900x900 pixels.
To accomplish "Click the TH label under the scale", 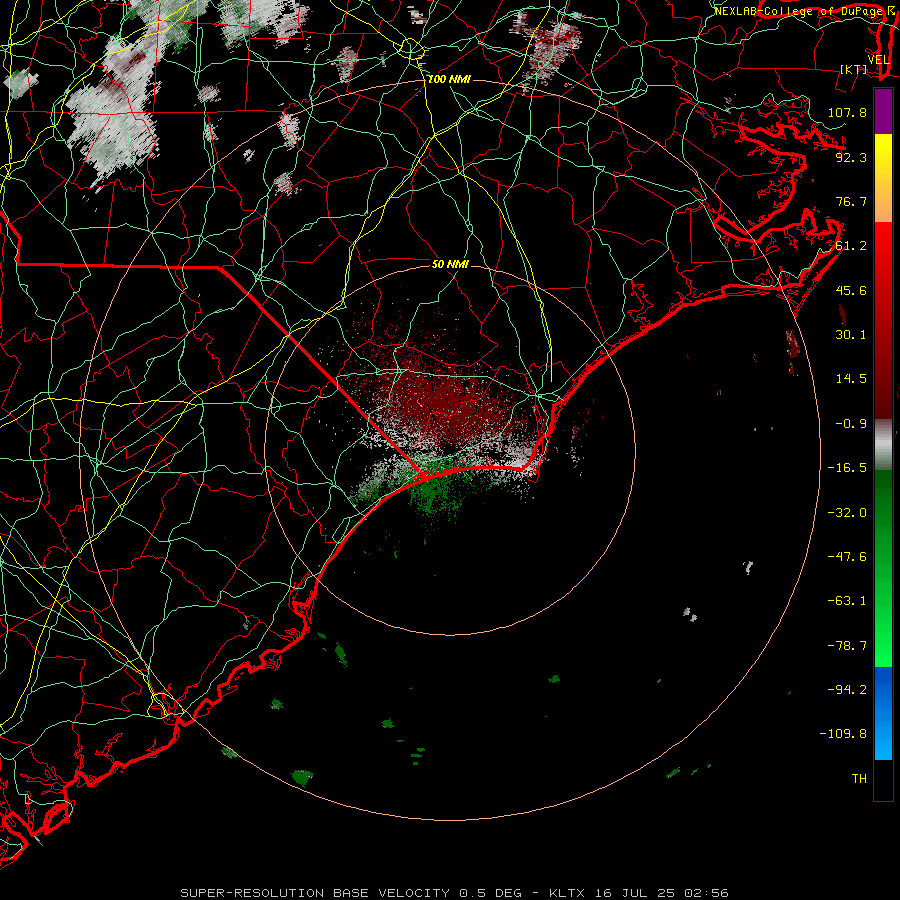I will (x=859, y=779).
